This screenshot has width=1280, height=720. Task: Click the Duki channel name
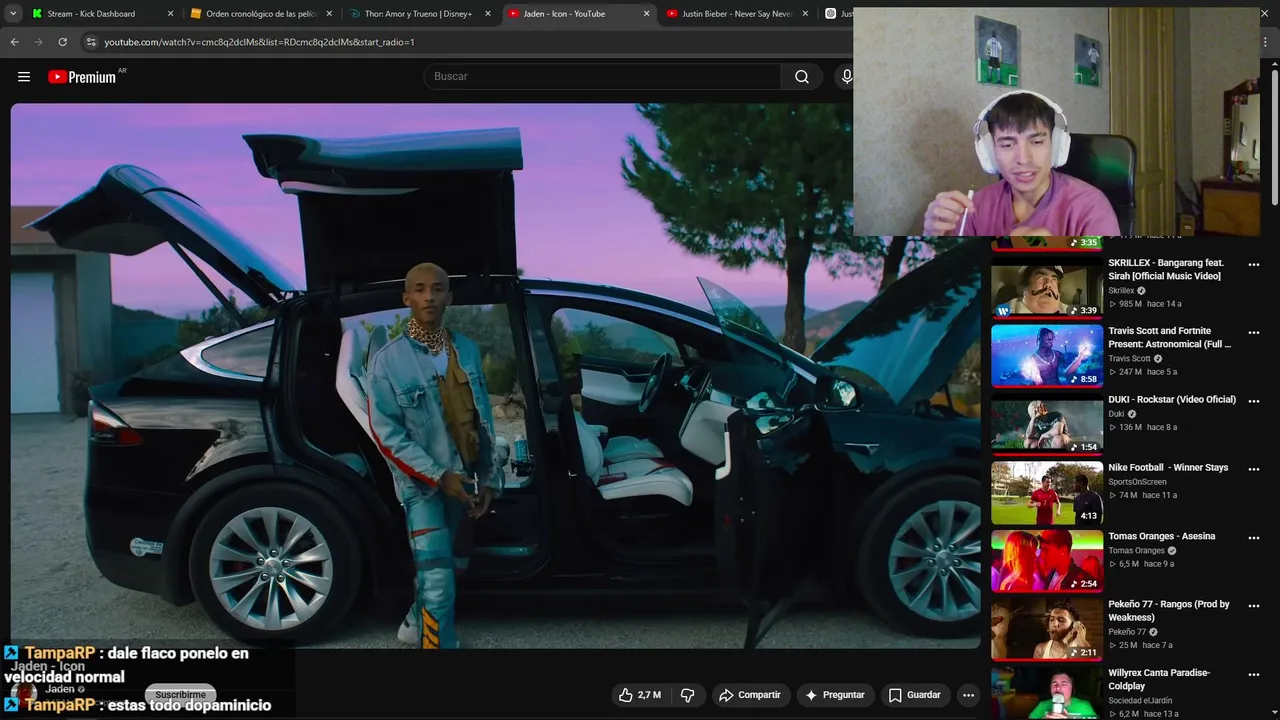point(1116,414)
